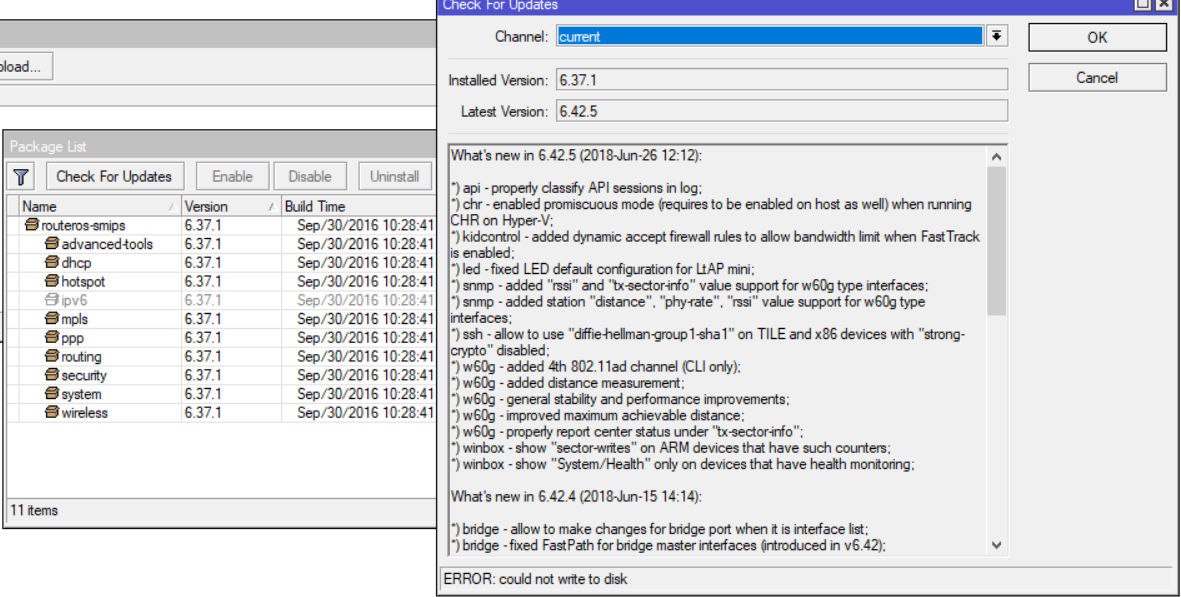
Task: Click the changelog scrollbar down arrow
Action: (x=996, y=545)
